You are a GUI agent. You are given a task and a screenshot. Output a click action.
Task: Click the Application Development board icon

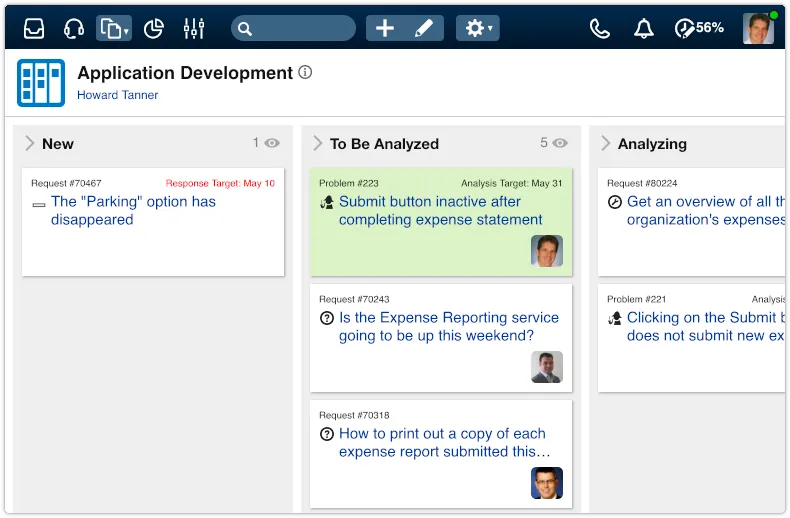(41, 83)
